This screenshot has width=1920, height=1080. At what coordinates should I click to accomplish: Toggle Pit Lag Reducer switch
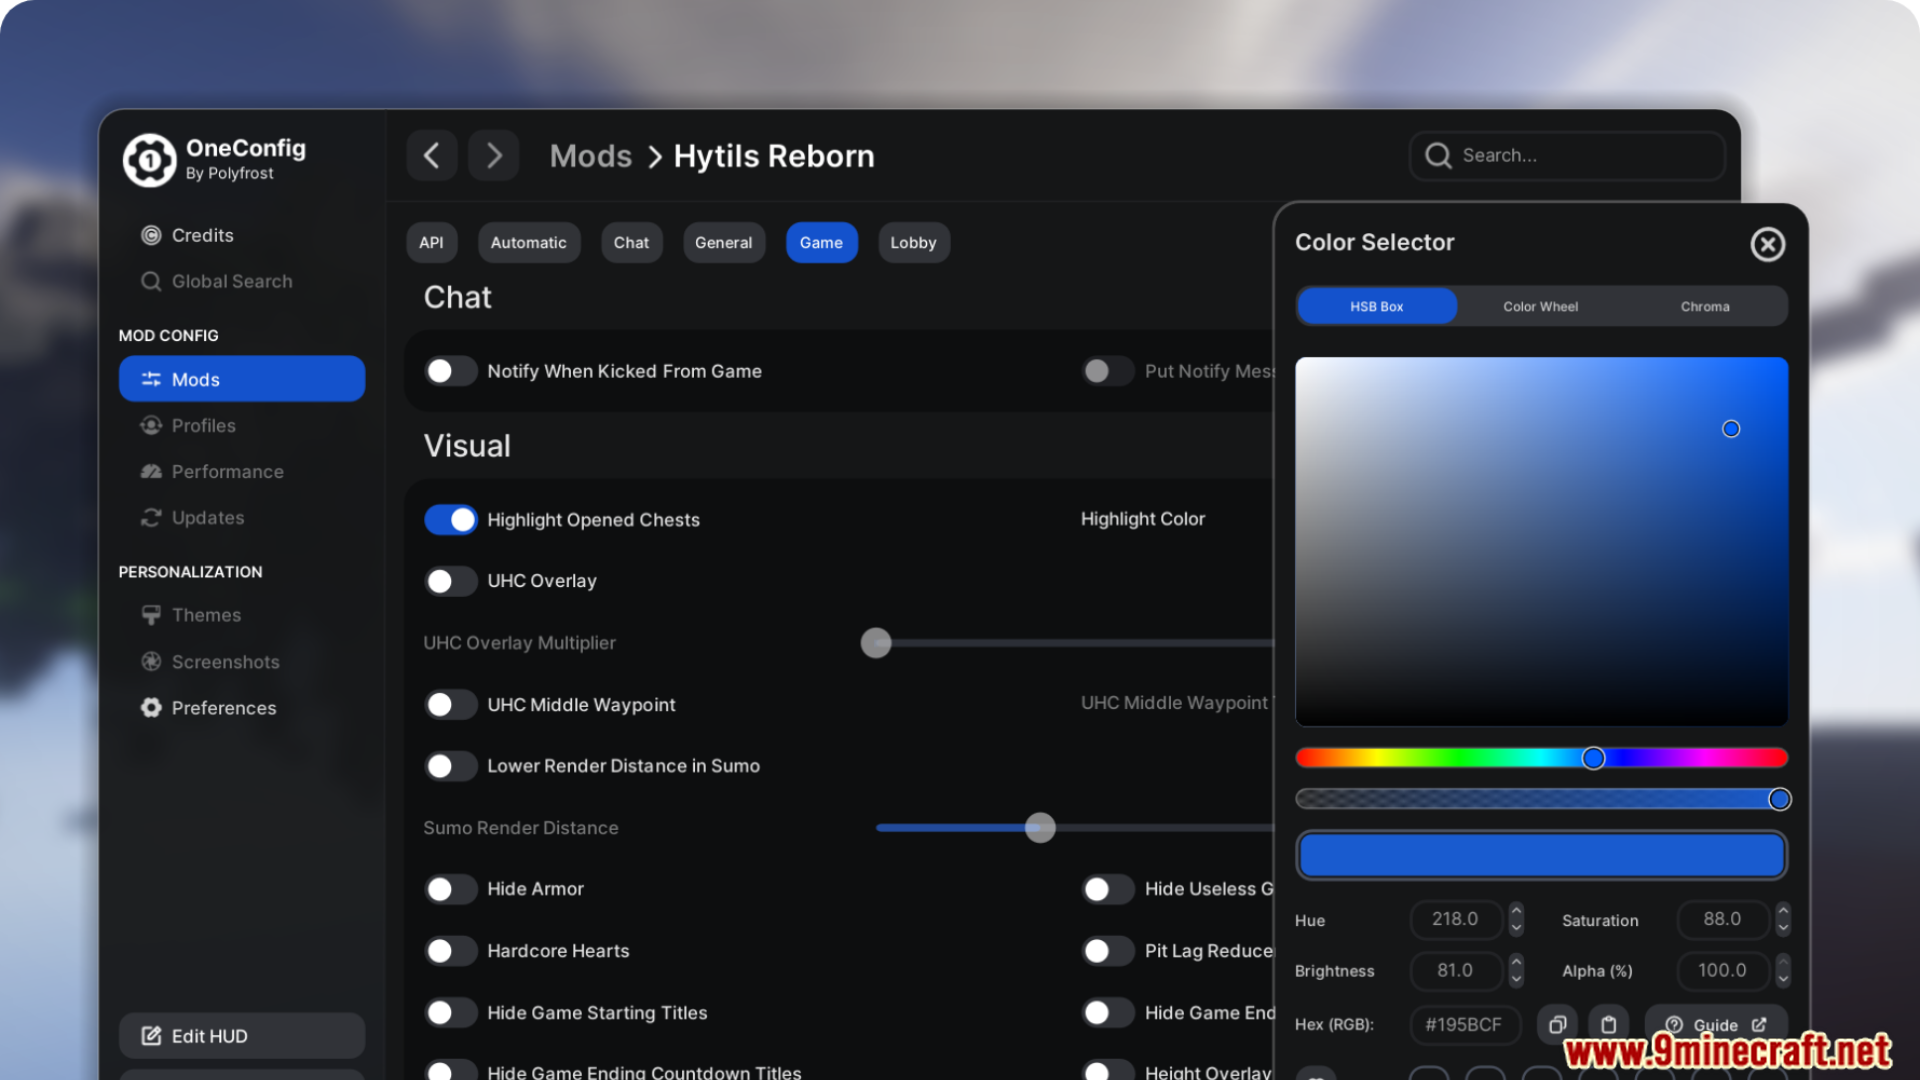[x=1107, y=951]
